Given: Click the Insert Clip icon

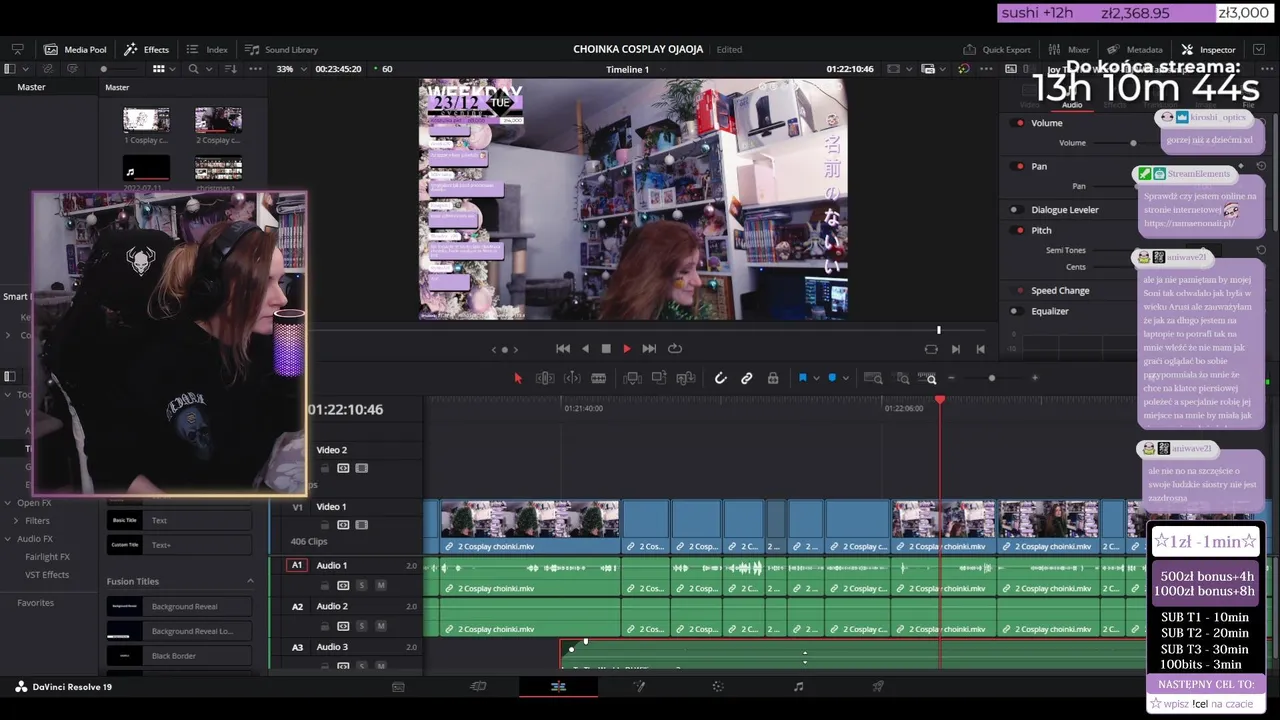Looking at the screenshot, I should [x=632, y=378].
